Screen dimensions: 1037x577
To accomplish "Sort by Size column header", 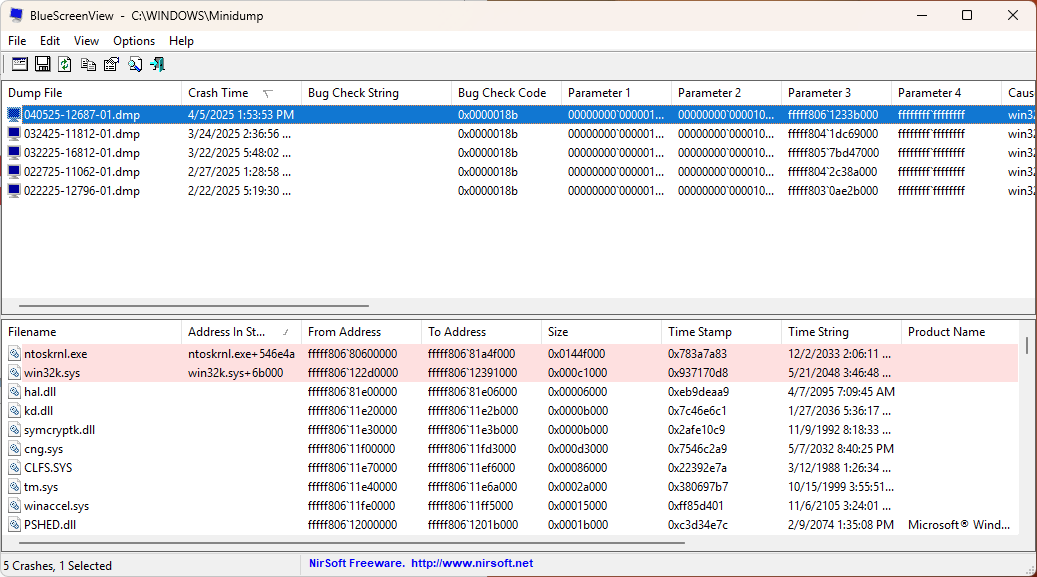I will pos(602,332).
